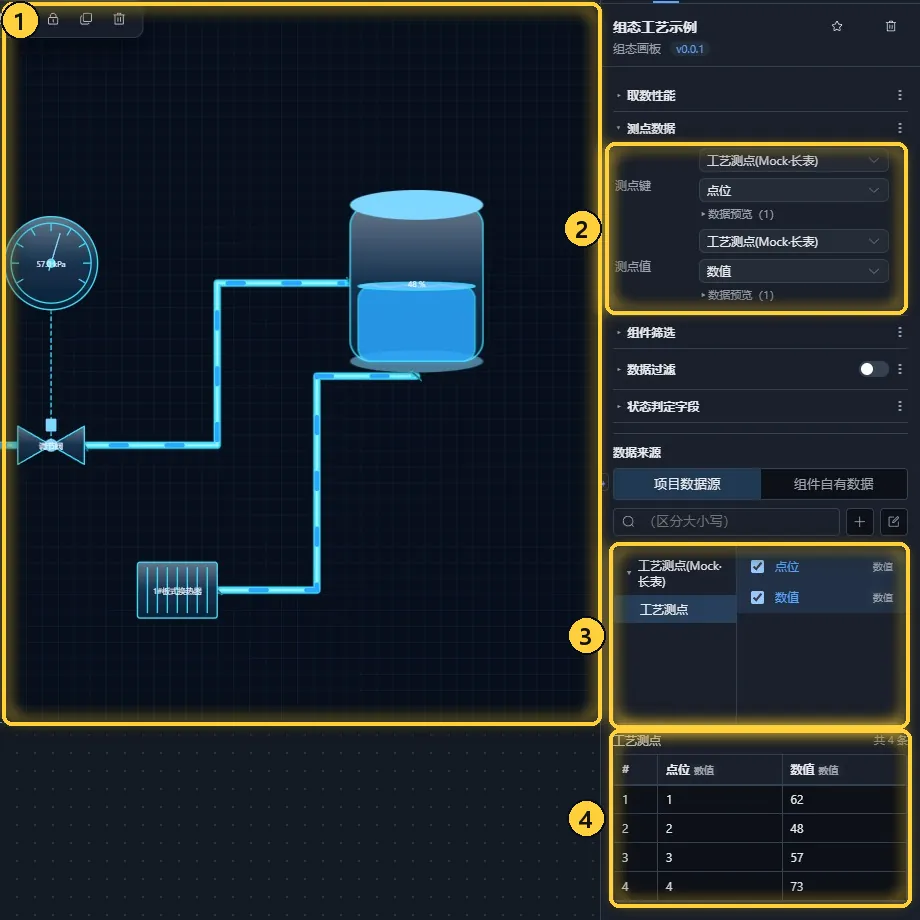Collapse the 工艺测点(Mock-长表) tree node
The height and width of the screenshot is (920, 920).
(629, 573)
